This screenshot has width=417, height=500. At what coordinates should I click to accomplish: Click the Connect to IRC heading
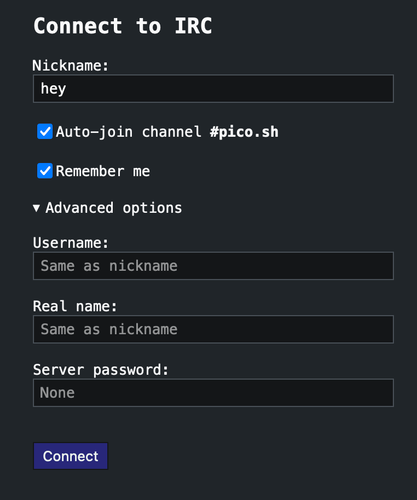click(x=122, y=26)
